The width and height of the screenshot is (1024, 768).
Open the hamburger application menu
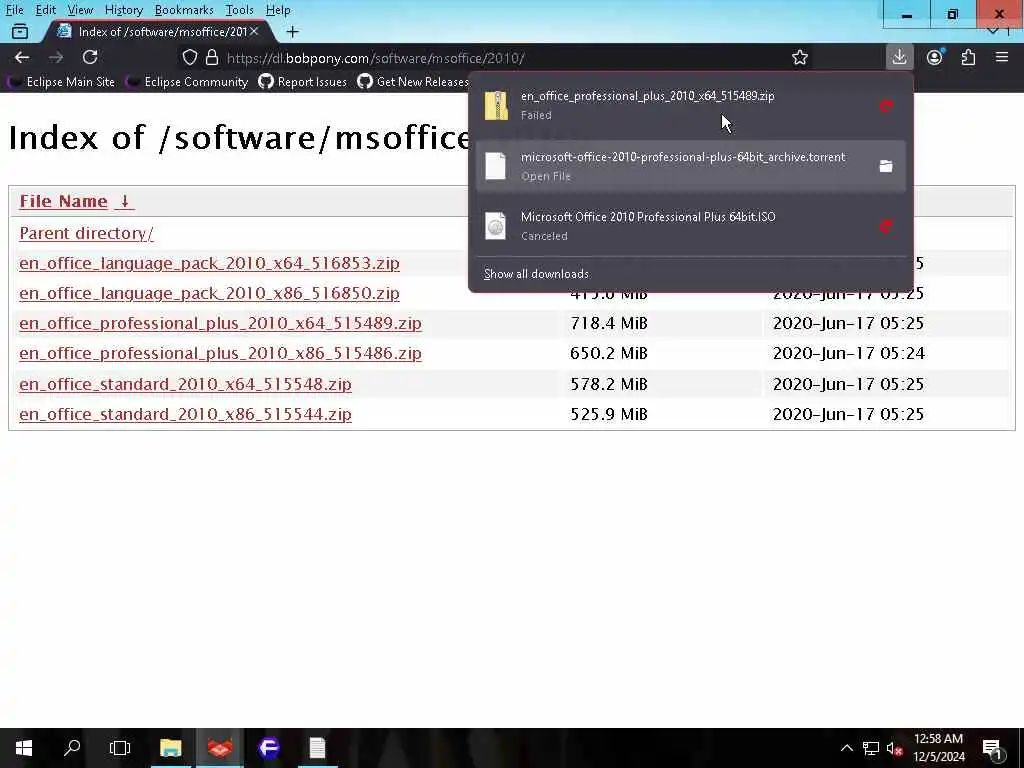[x=1002, y=57]
